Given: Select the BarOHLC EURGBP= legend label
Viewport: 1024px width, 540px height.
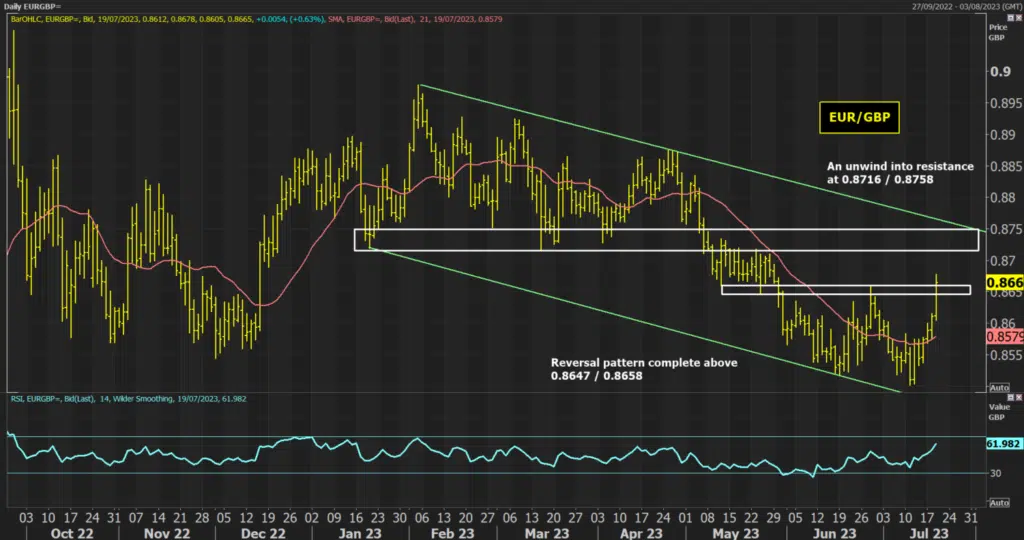Looking at the screenshot, I should (167, 20).
